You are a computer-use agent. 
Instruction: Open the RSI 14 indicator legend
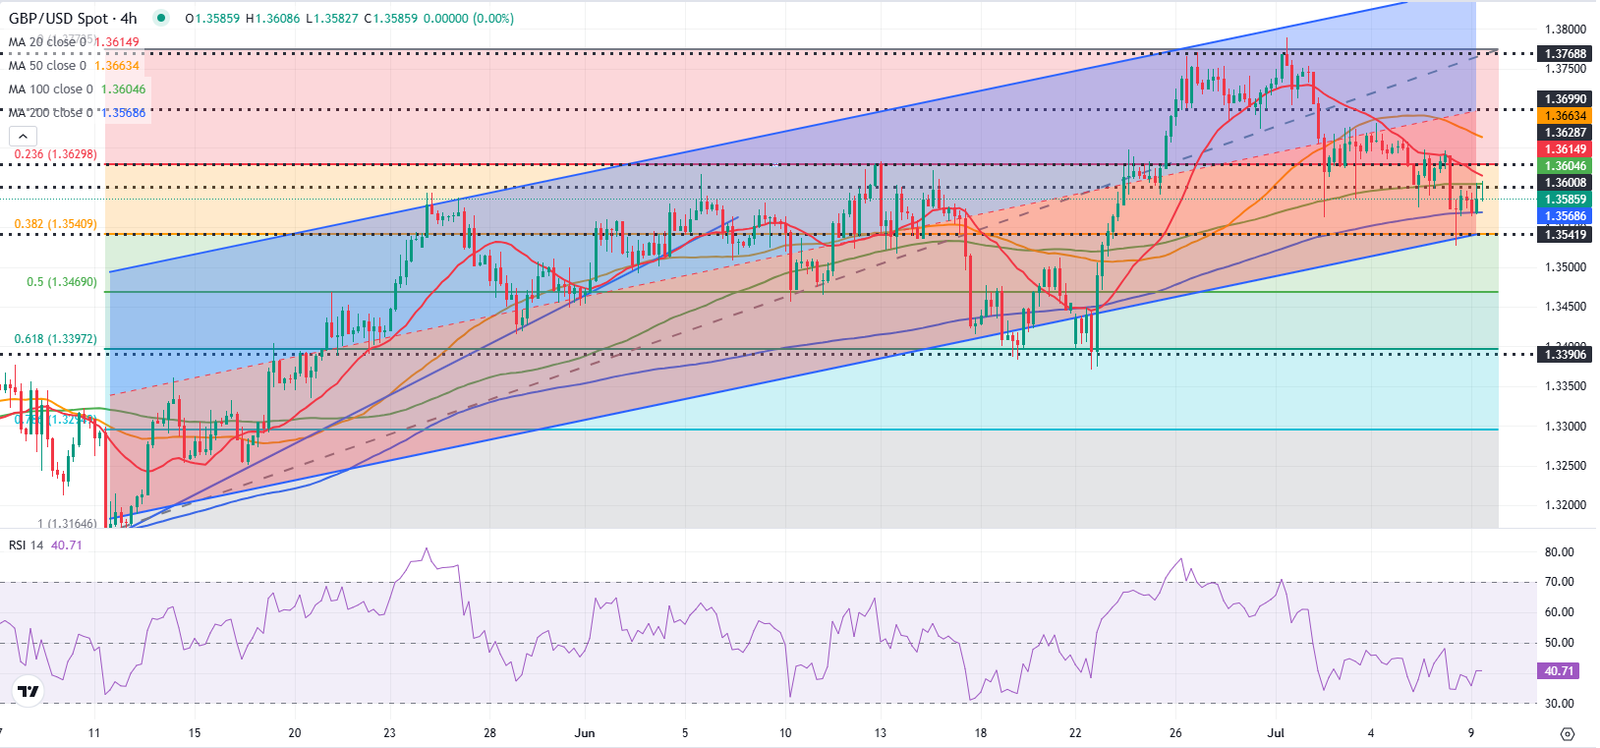coord(45,545)
